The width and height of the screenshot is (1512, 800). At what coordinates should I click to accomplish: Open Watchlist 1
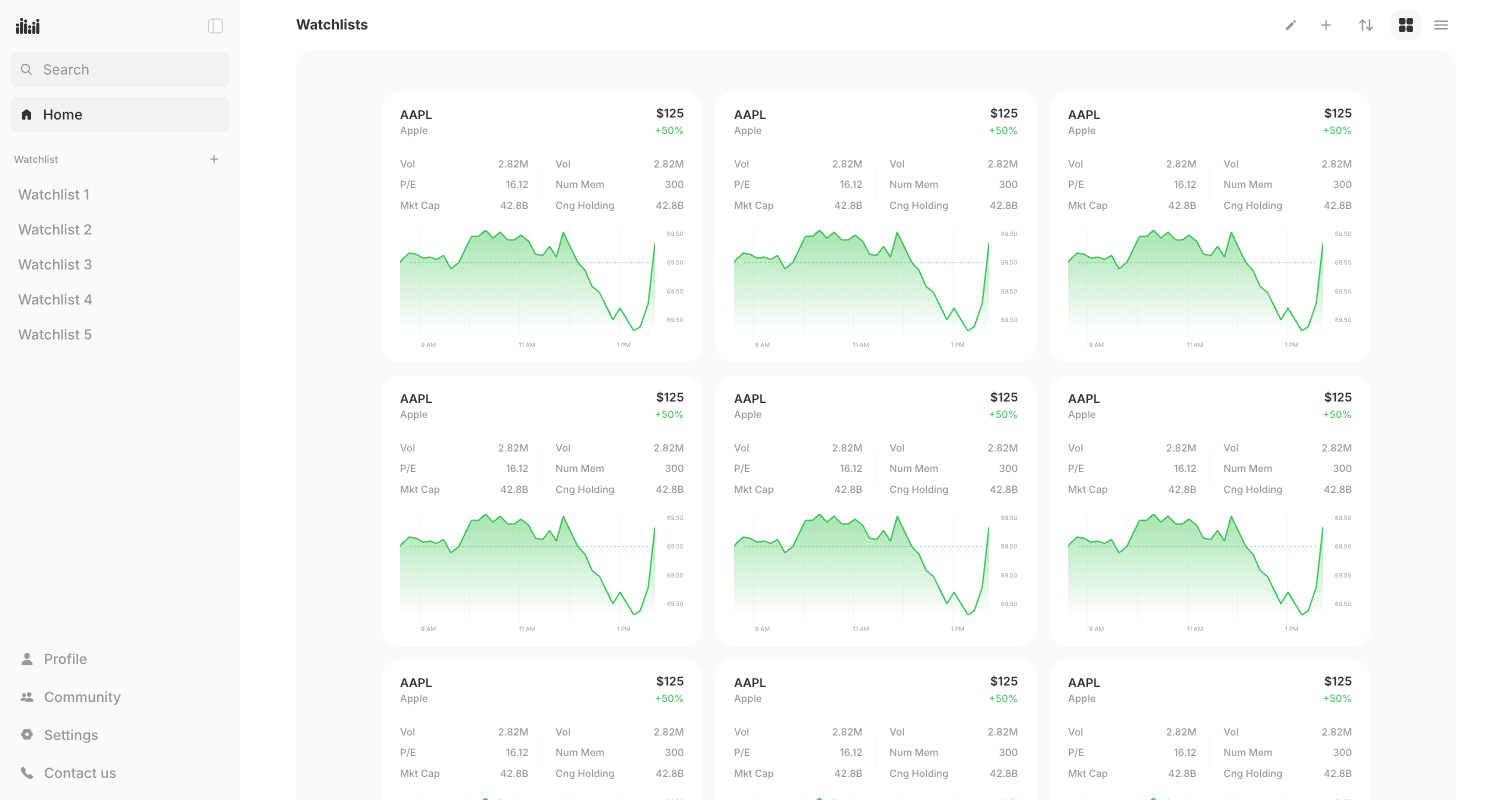54,194
